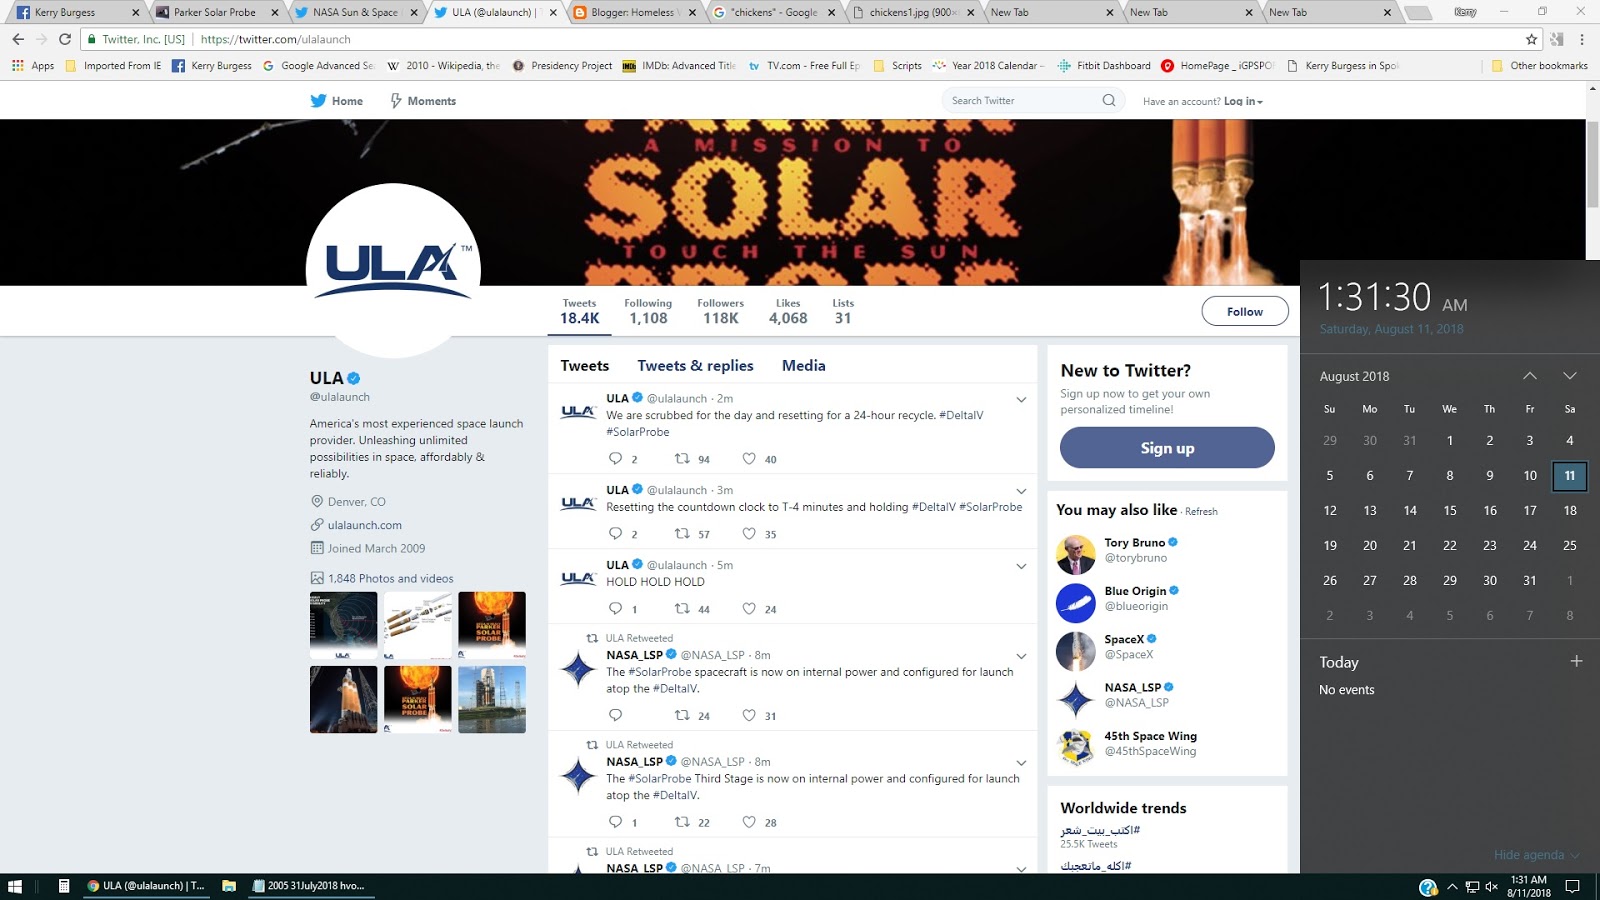Screen dimensions: 1600x900
Task: Refresh the You may also like list
Action: 1201,512
